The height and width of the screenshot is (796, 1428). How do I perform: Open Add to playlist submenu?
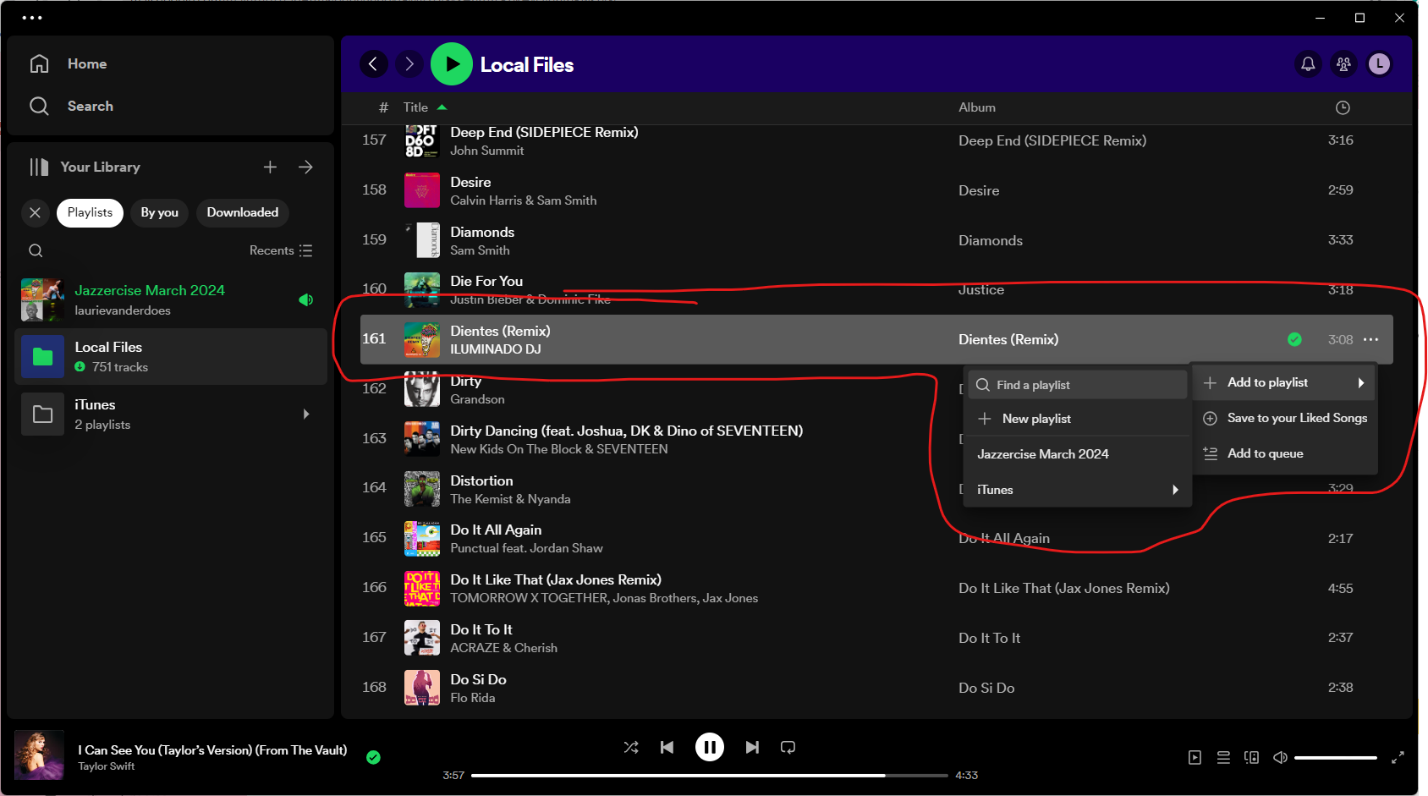(1284, 383)
